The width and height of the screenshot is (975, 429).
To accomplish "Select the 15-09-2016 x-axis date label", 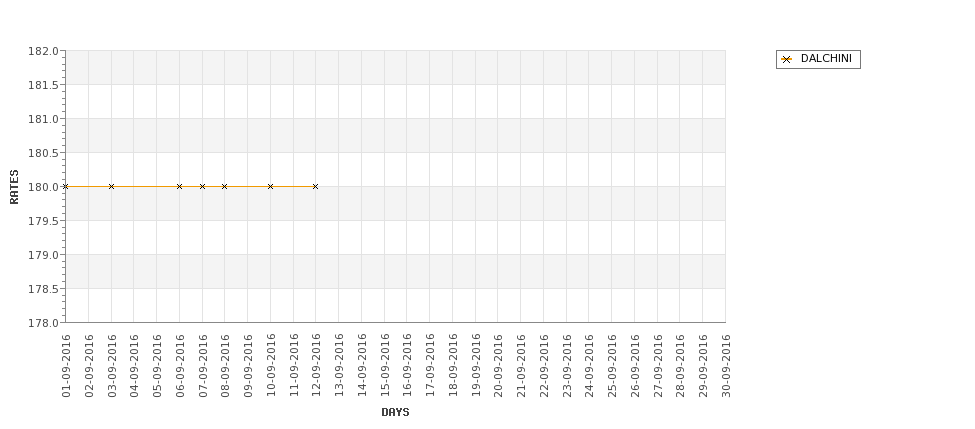I will tap(384, 366).
